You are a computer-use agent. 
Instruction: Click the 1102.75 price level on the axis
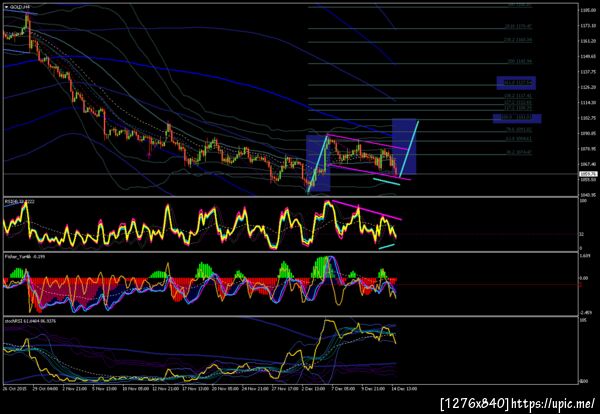[x=587, y=118]
